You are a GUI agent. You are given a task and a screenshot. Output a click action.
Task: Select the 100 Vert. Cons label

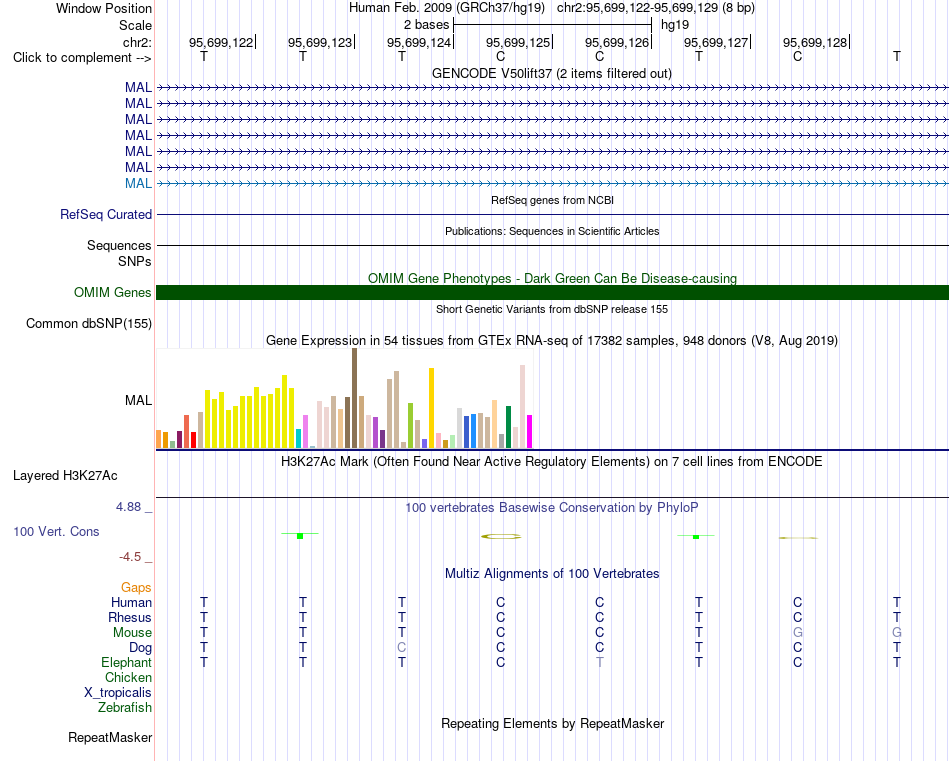tap(56, 531)
